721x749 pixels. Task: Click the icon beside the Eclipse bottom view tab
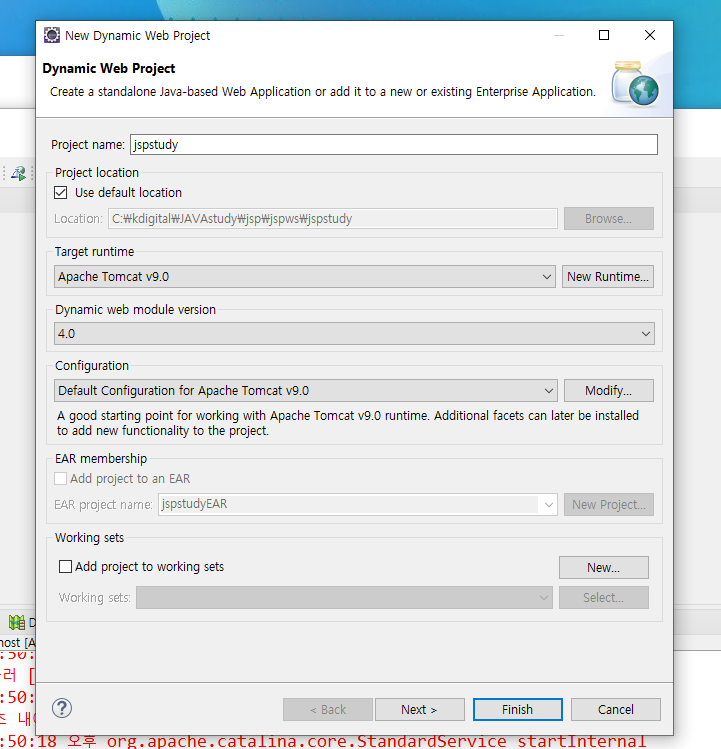[17, 622]
